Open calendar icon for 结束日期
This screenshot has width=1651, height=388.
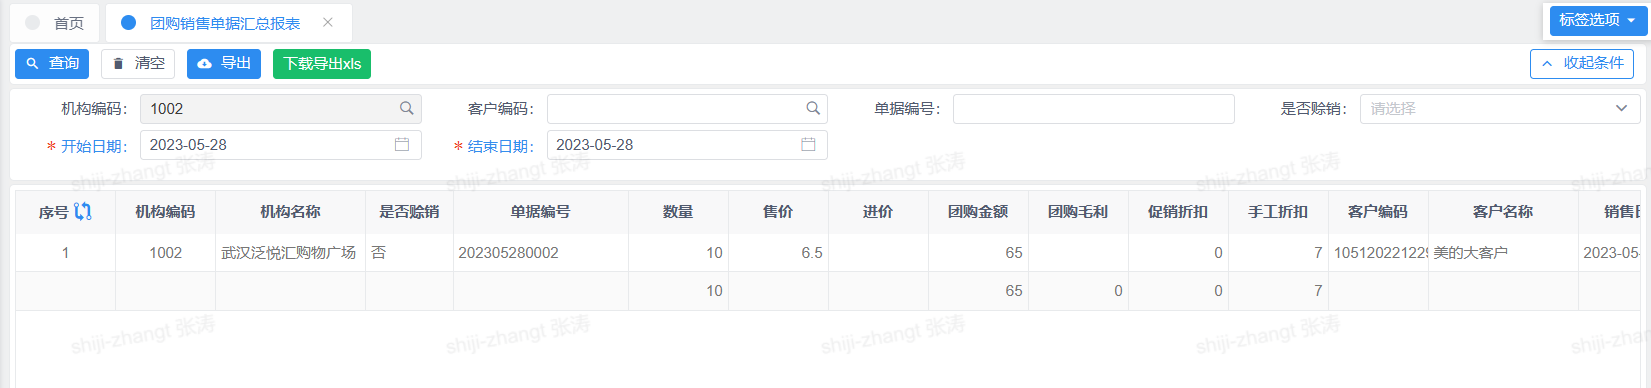pyautogui.click(x=808, y=145)
